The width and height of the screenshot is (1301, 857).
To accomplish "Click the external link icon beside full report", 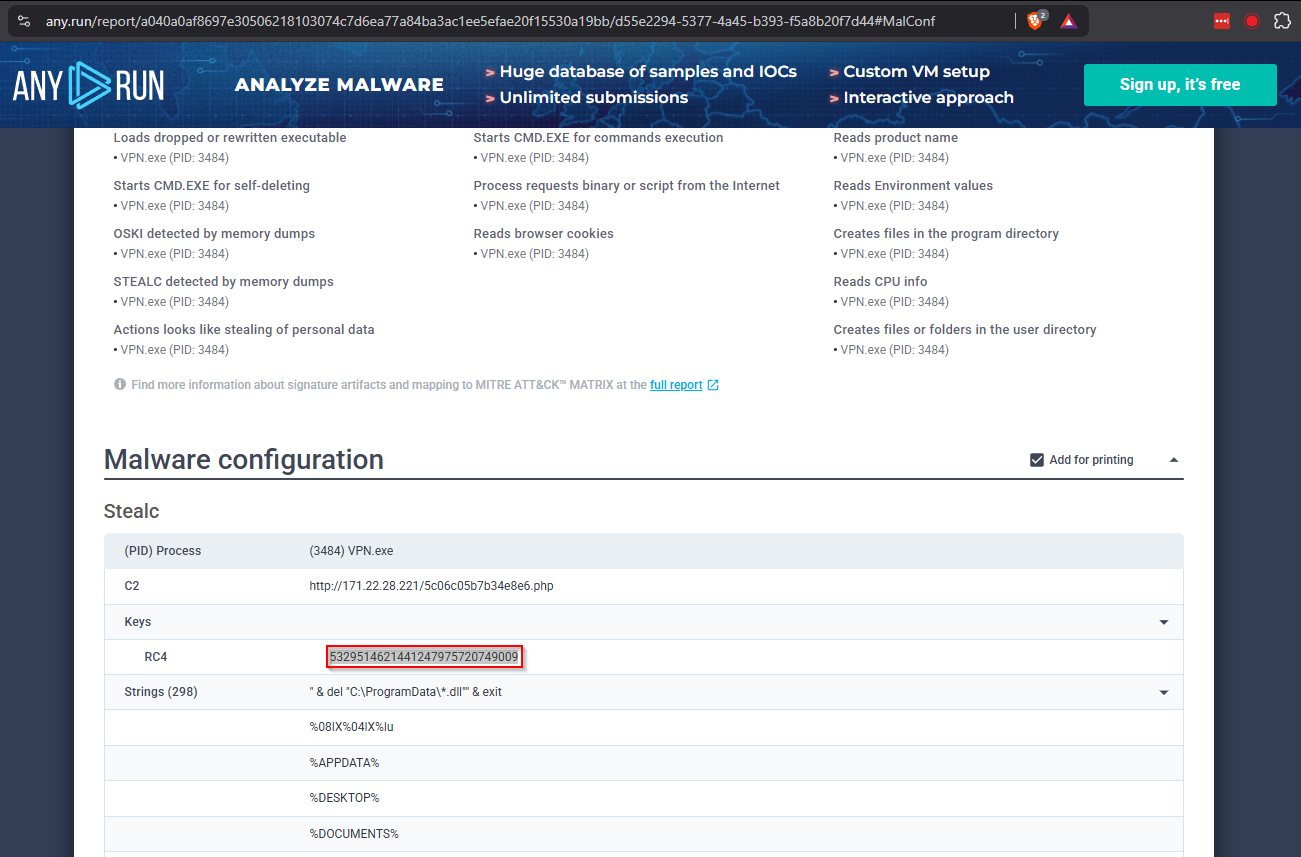I will point(713,385).
